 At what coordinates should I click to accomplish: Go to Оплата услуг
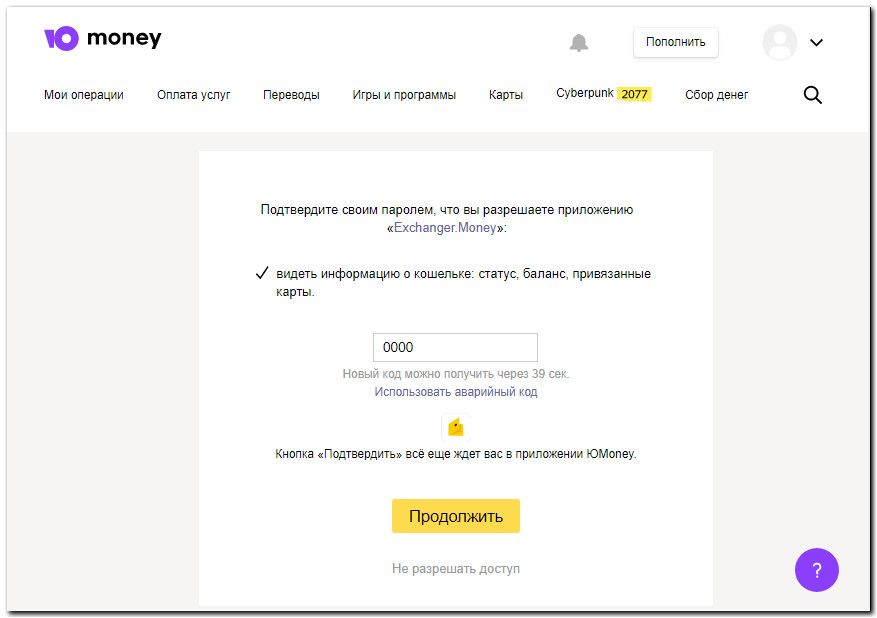pos(194,95)
